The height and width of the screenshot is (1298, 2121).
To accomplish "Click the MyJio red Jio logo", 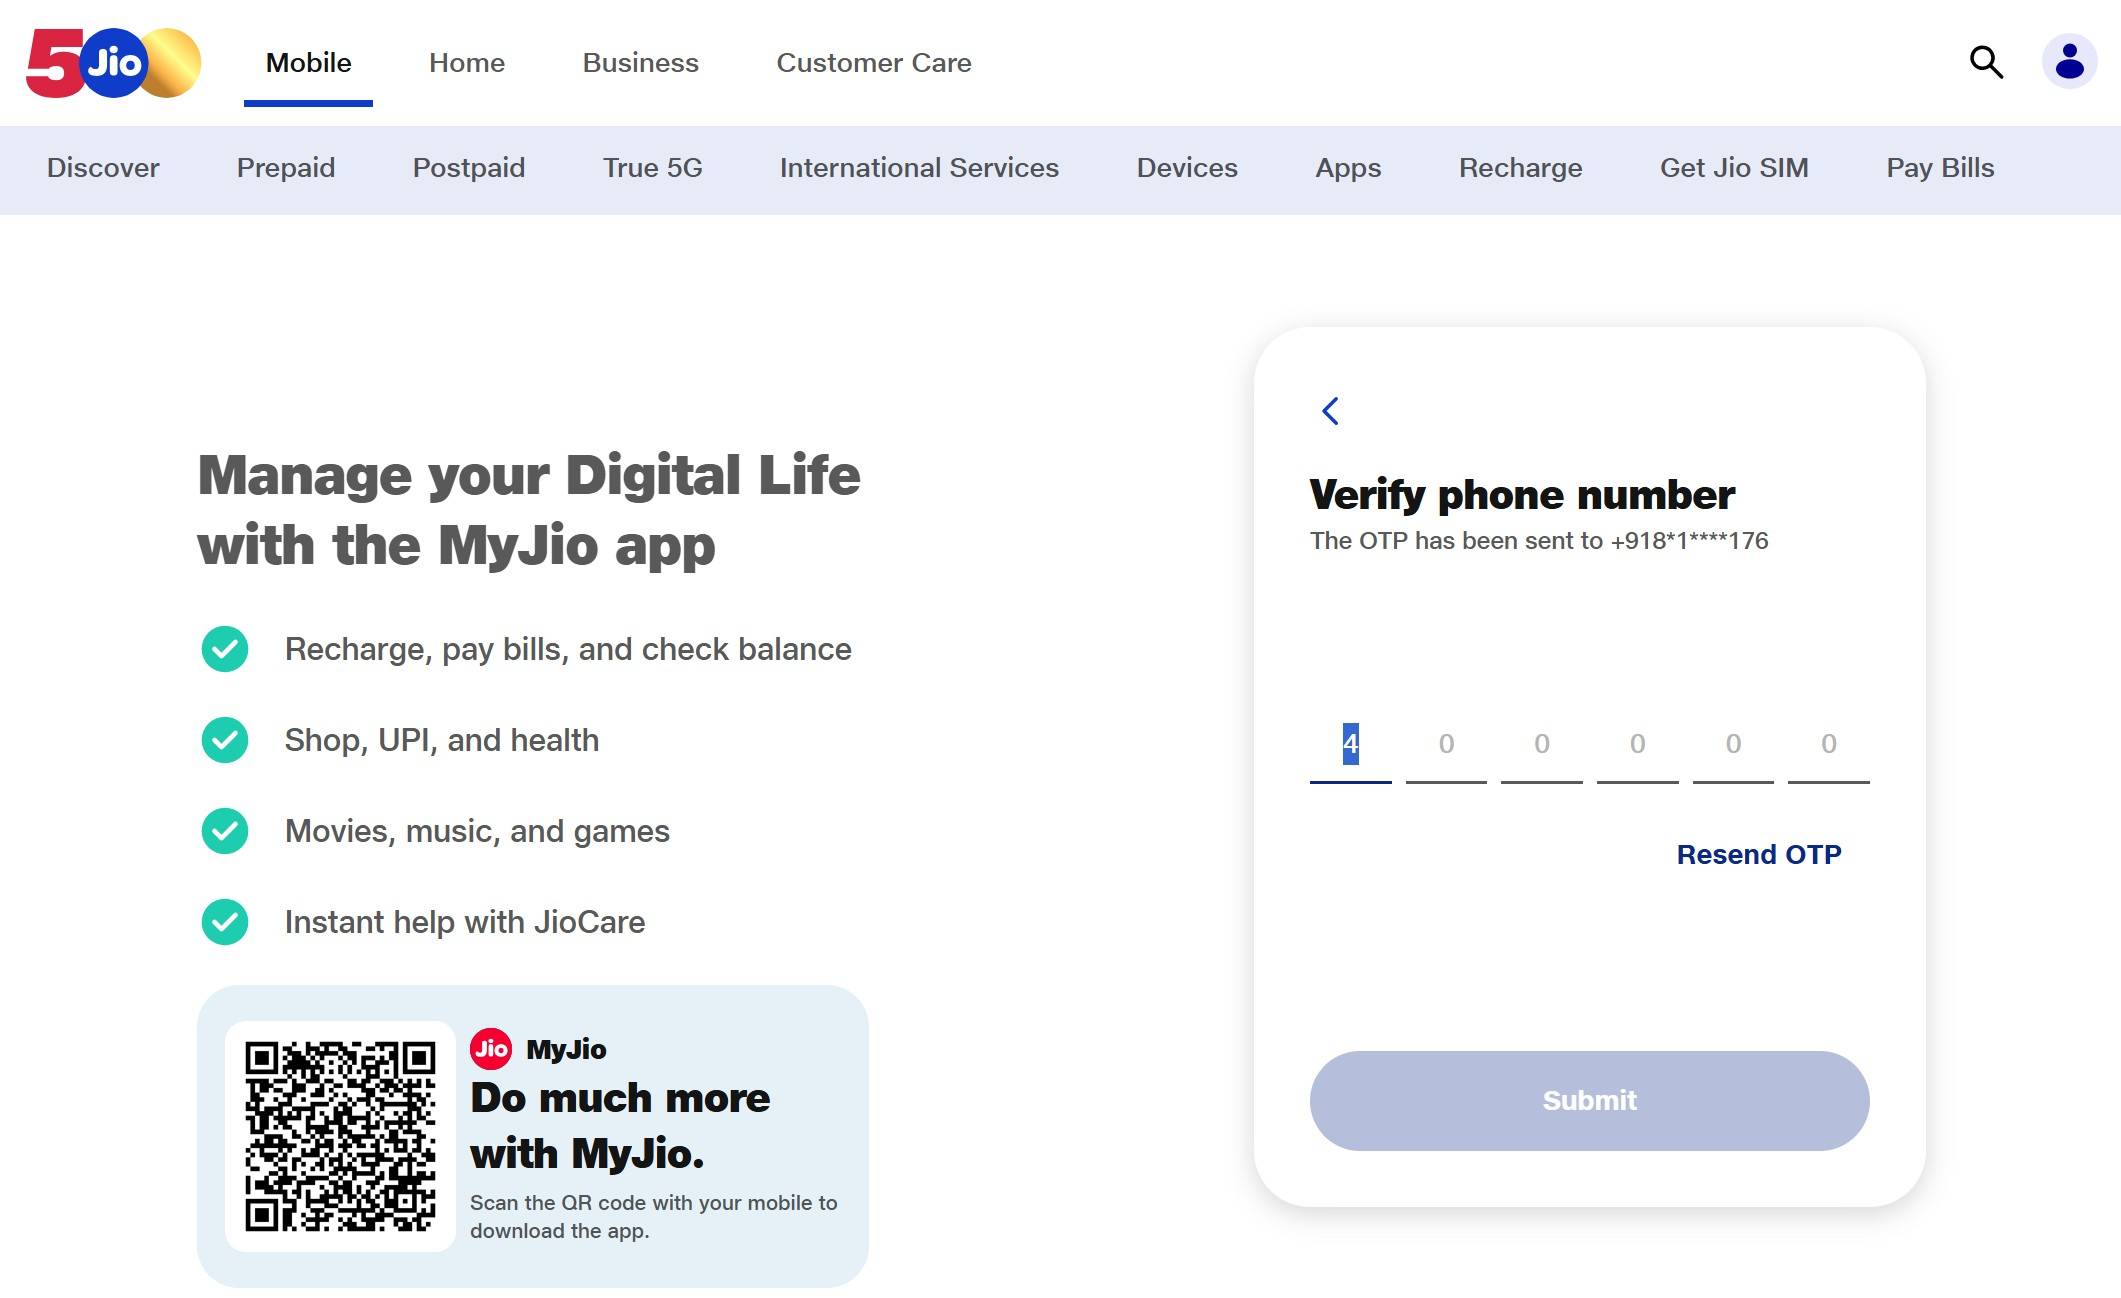I will coord(491,1048).
